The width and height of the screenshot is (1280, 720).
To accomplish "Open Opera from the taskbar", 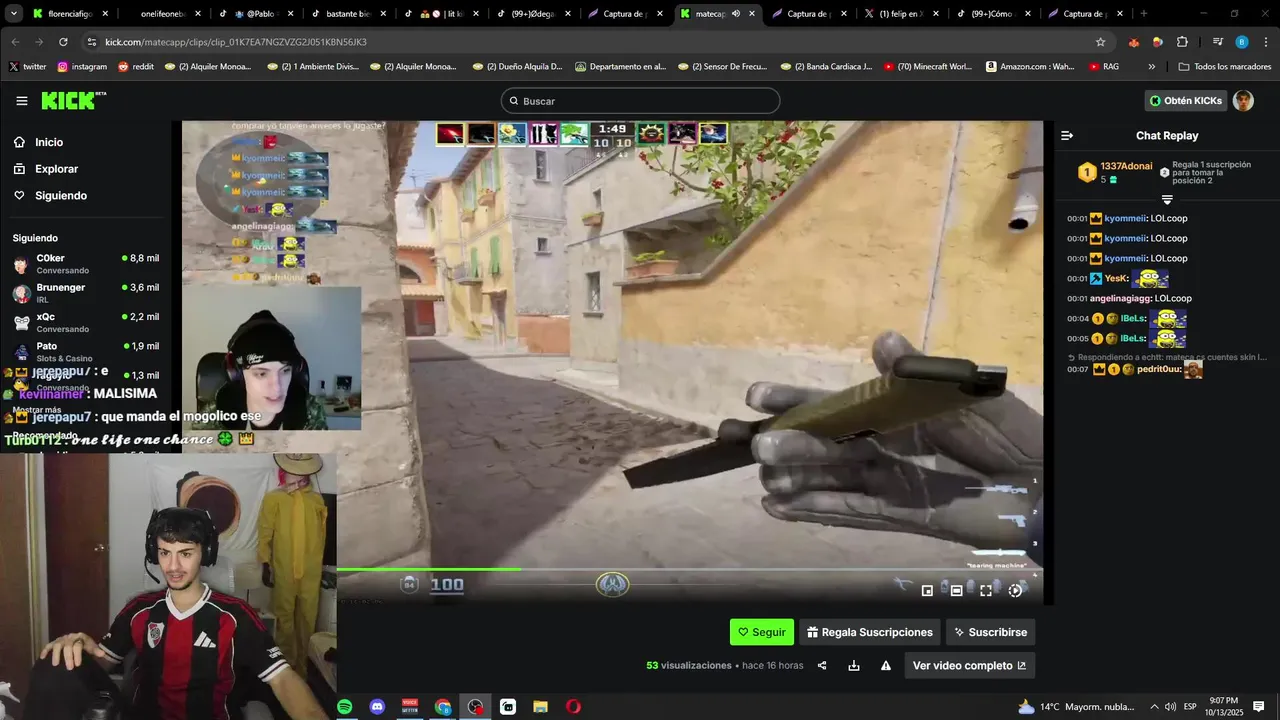I will pos(573,707).
